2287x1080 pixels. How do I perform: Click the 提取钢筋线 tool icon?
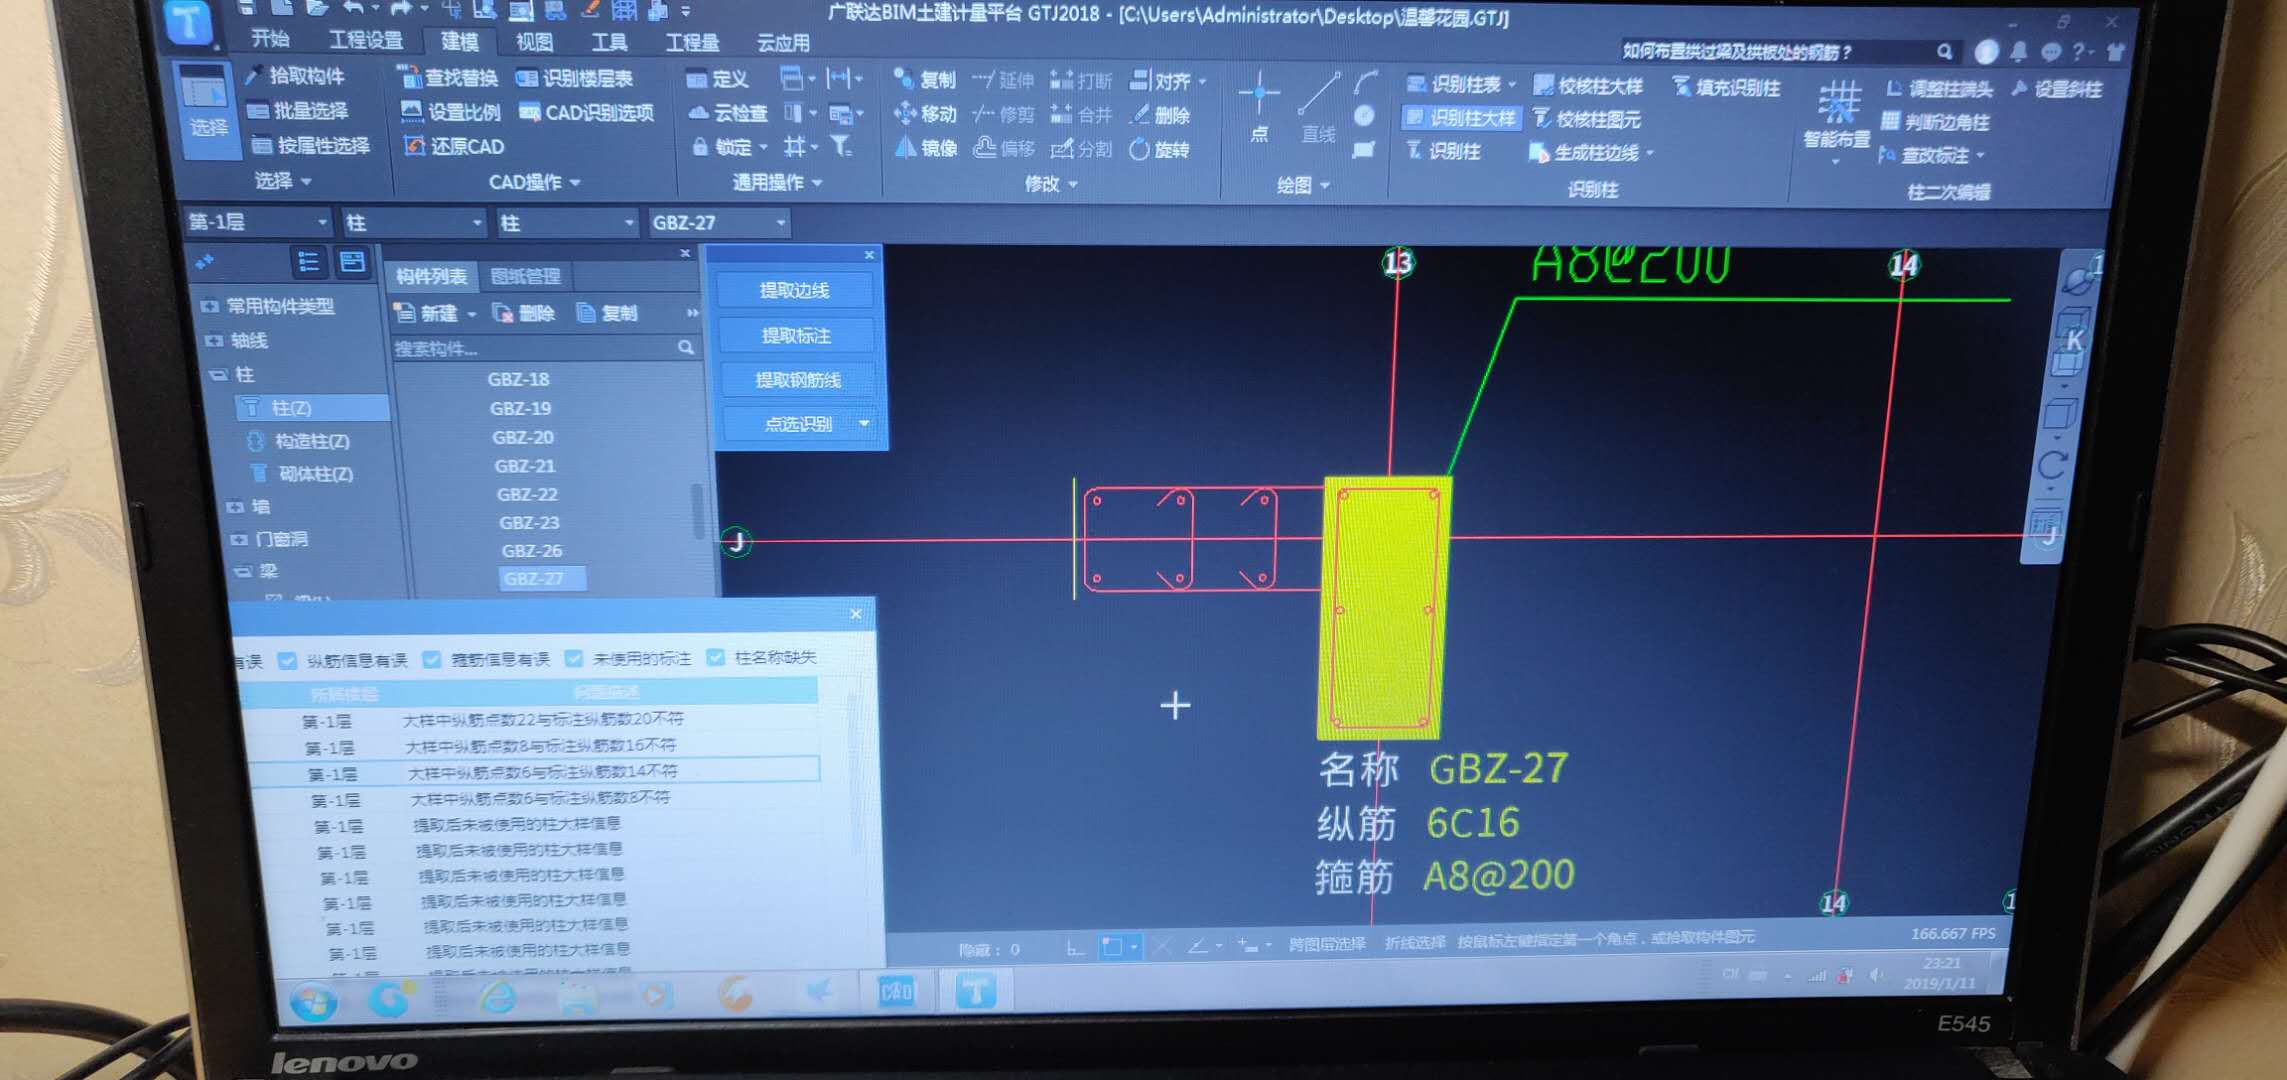tap(798, 381)
